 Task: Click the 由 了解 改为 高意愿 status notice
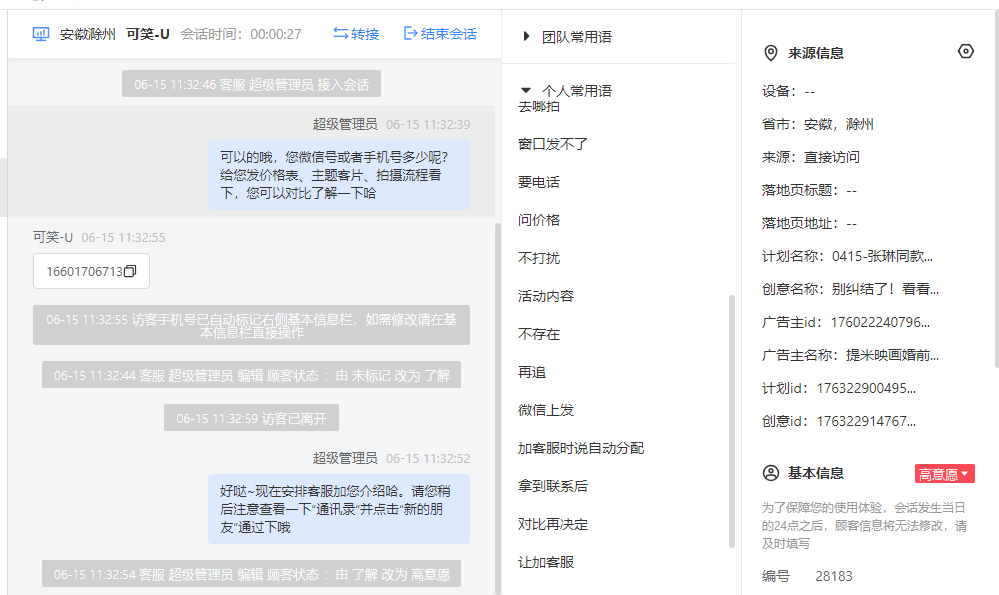pos(251,574)
